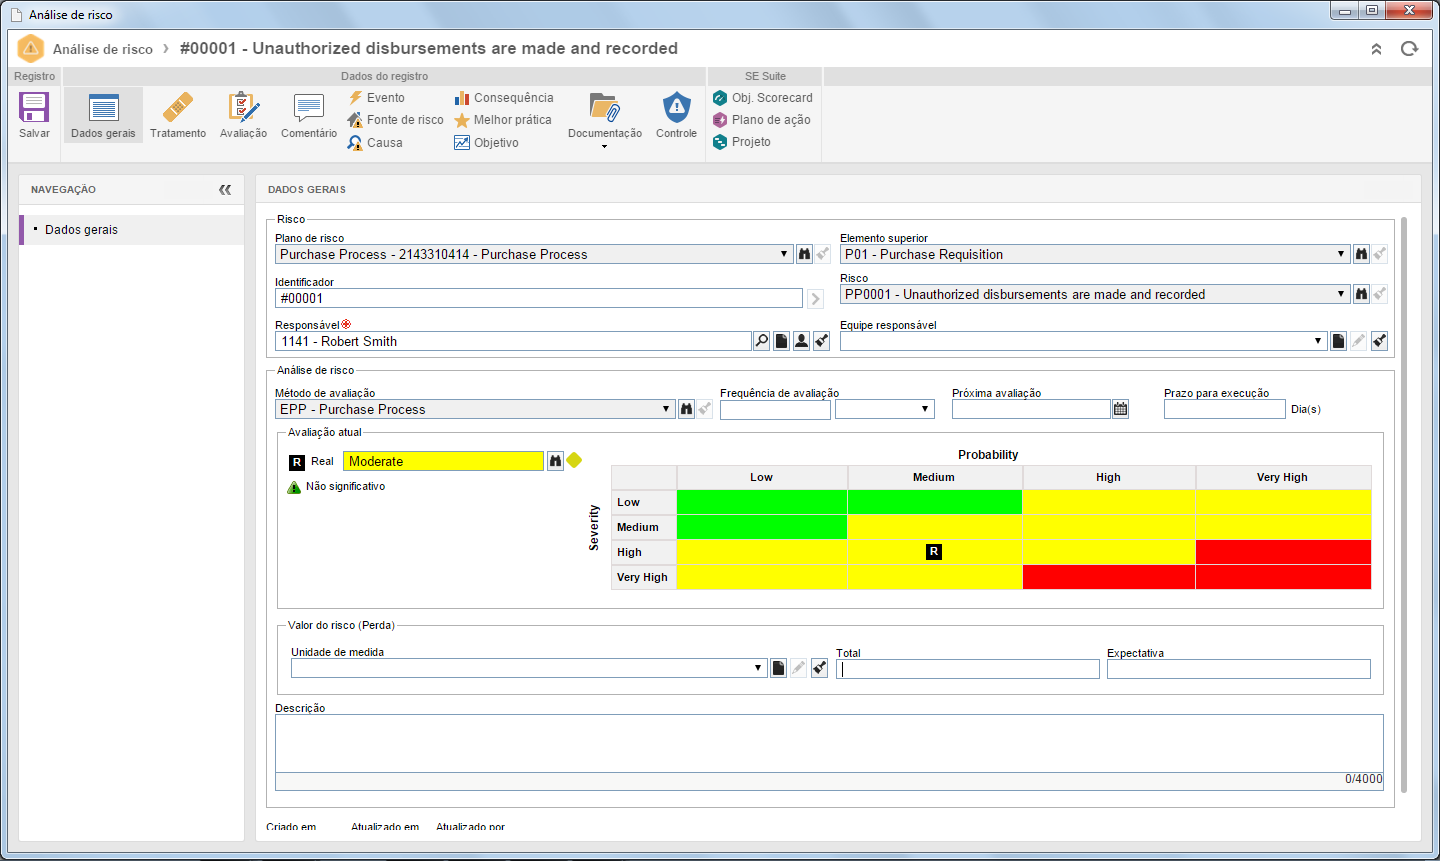Click the Expectativa field

point(1239,669)
